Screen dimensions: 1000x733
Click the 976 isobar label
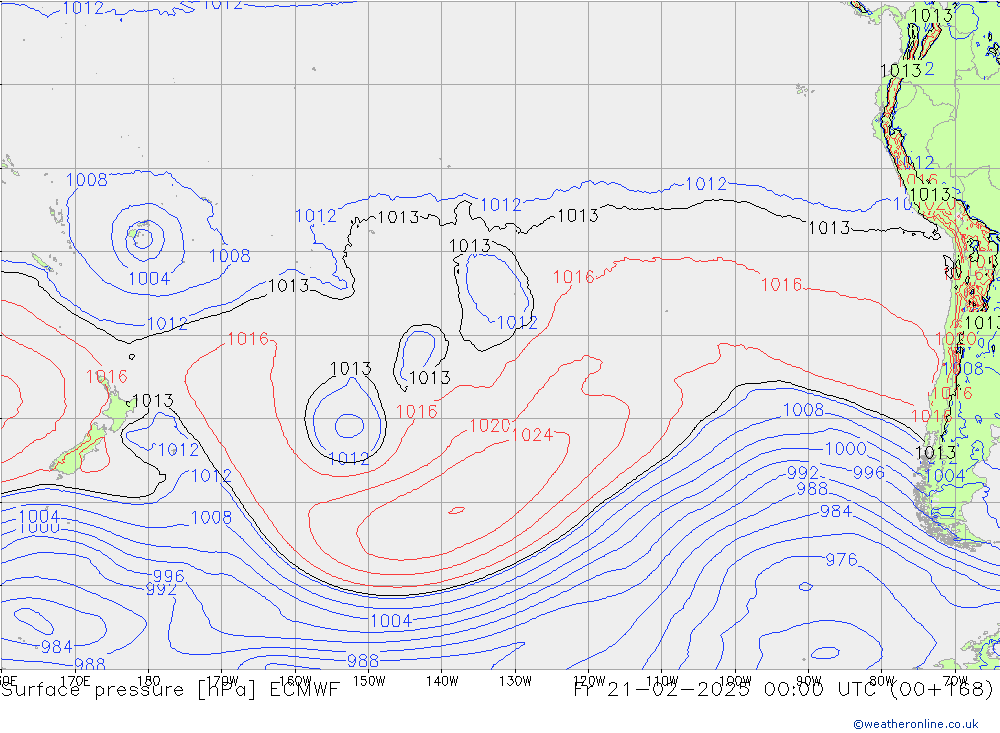[841, 559]
